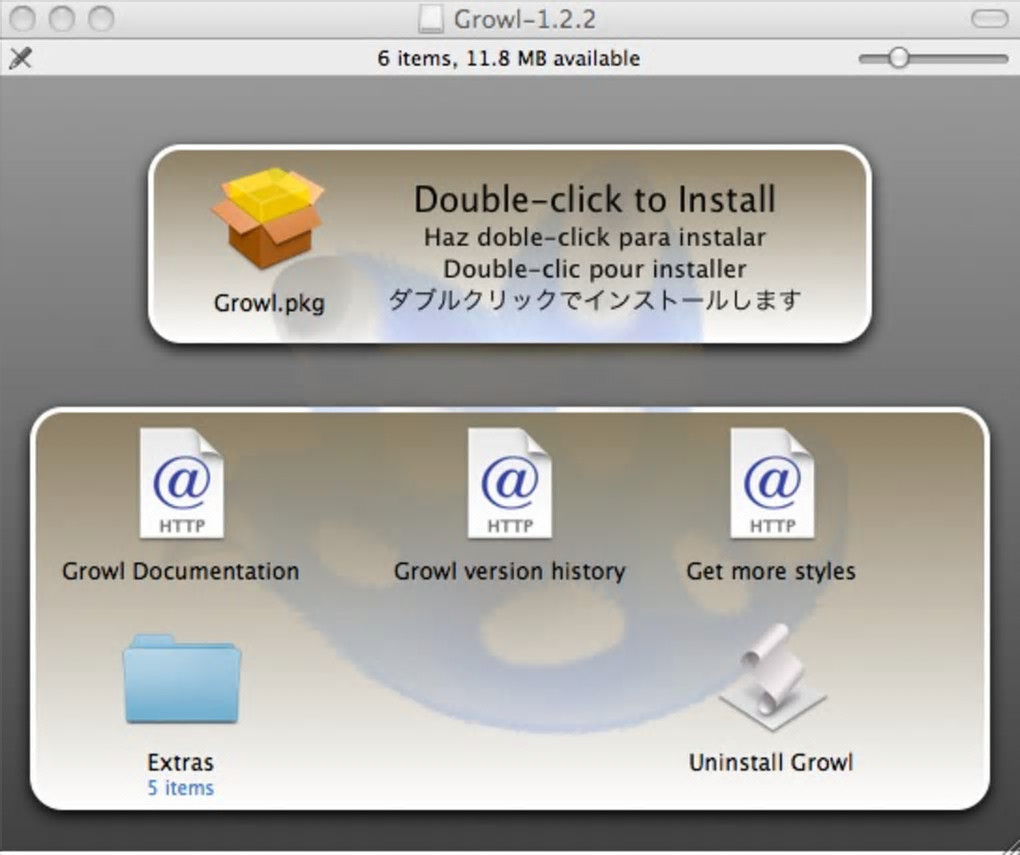This screenshot has width=1020, height=855.
Task: Open the Growl Documentation HTTP link file
Action: 181,483
